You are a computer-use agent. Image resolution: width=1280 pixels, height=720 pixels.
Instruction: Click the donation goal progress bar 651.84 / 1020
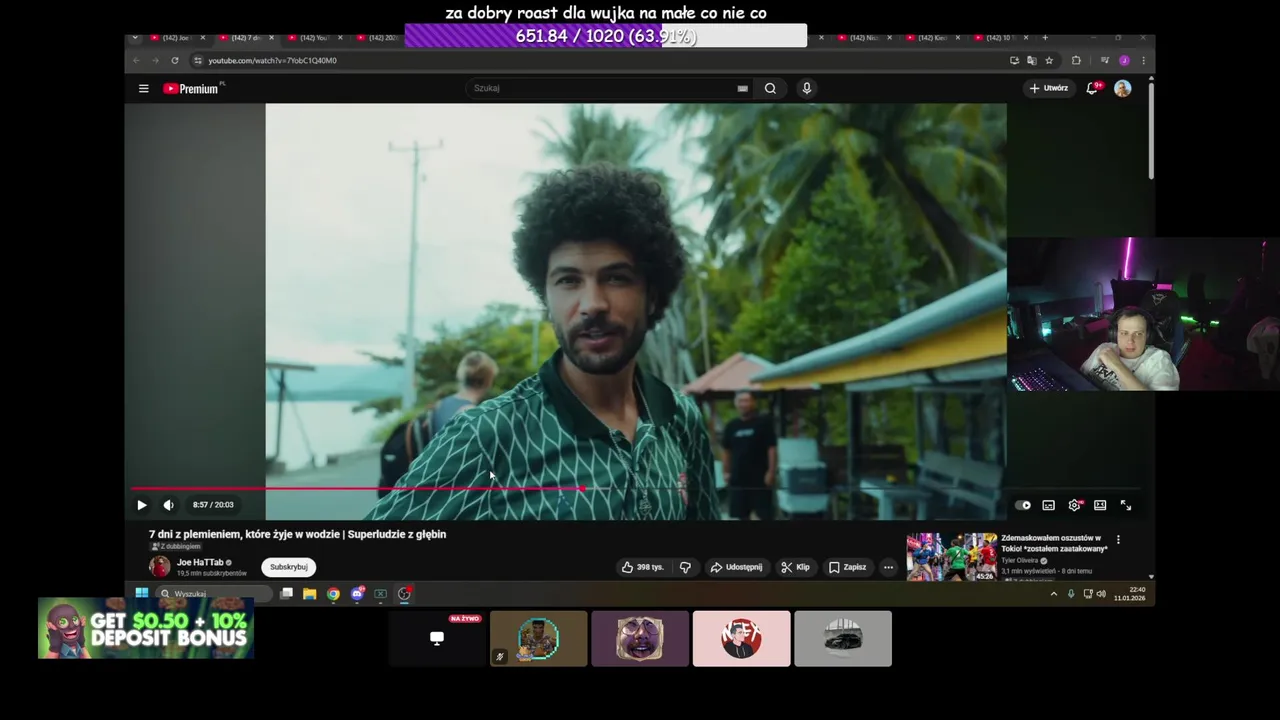click(605, 36)
